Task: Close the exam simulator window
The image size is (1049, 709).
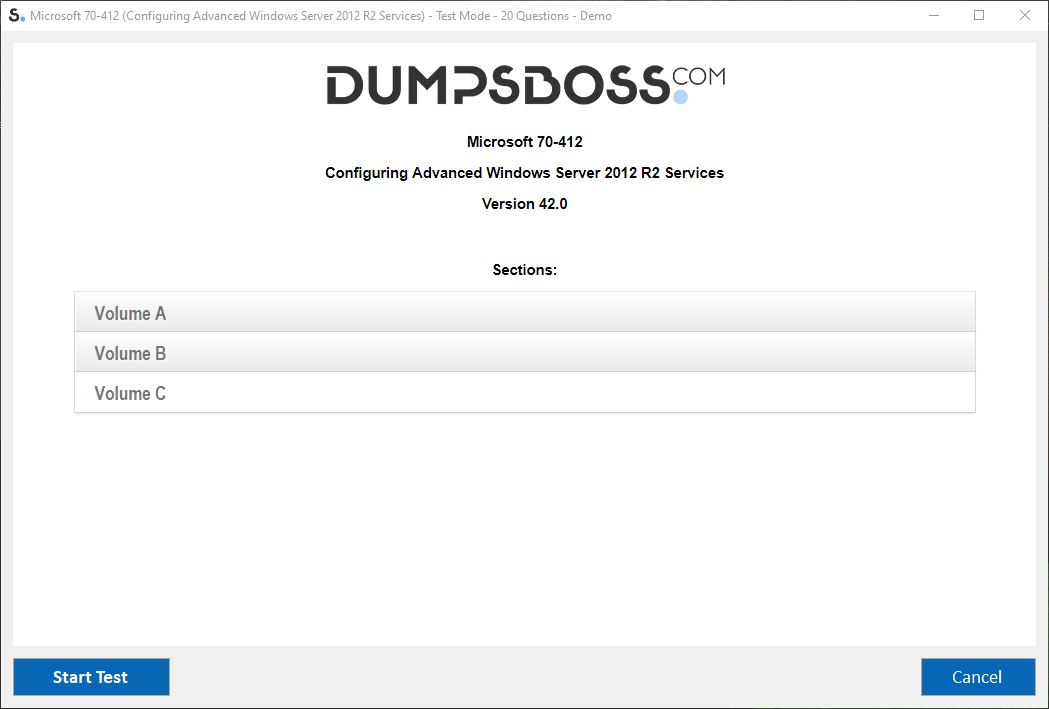Action: click(x=1024, y=15)
